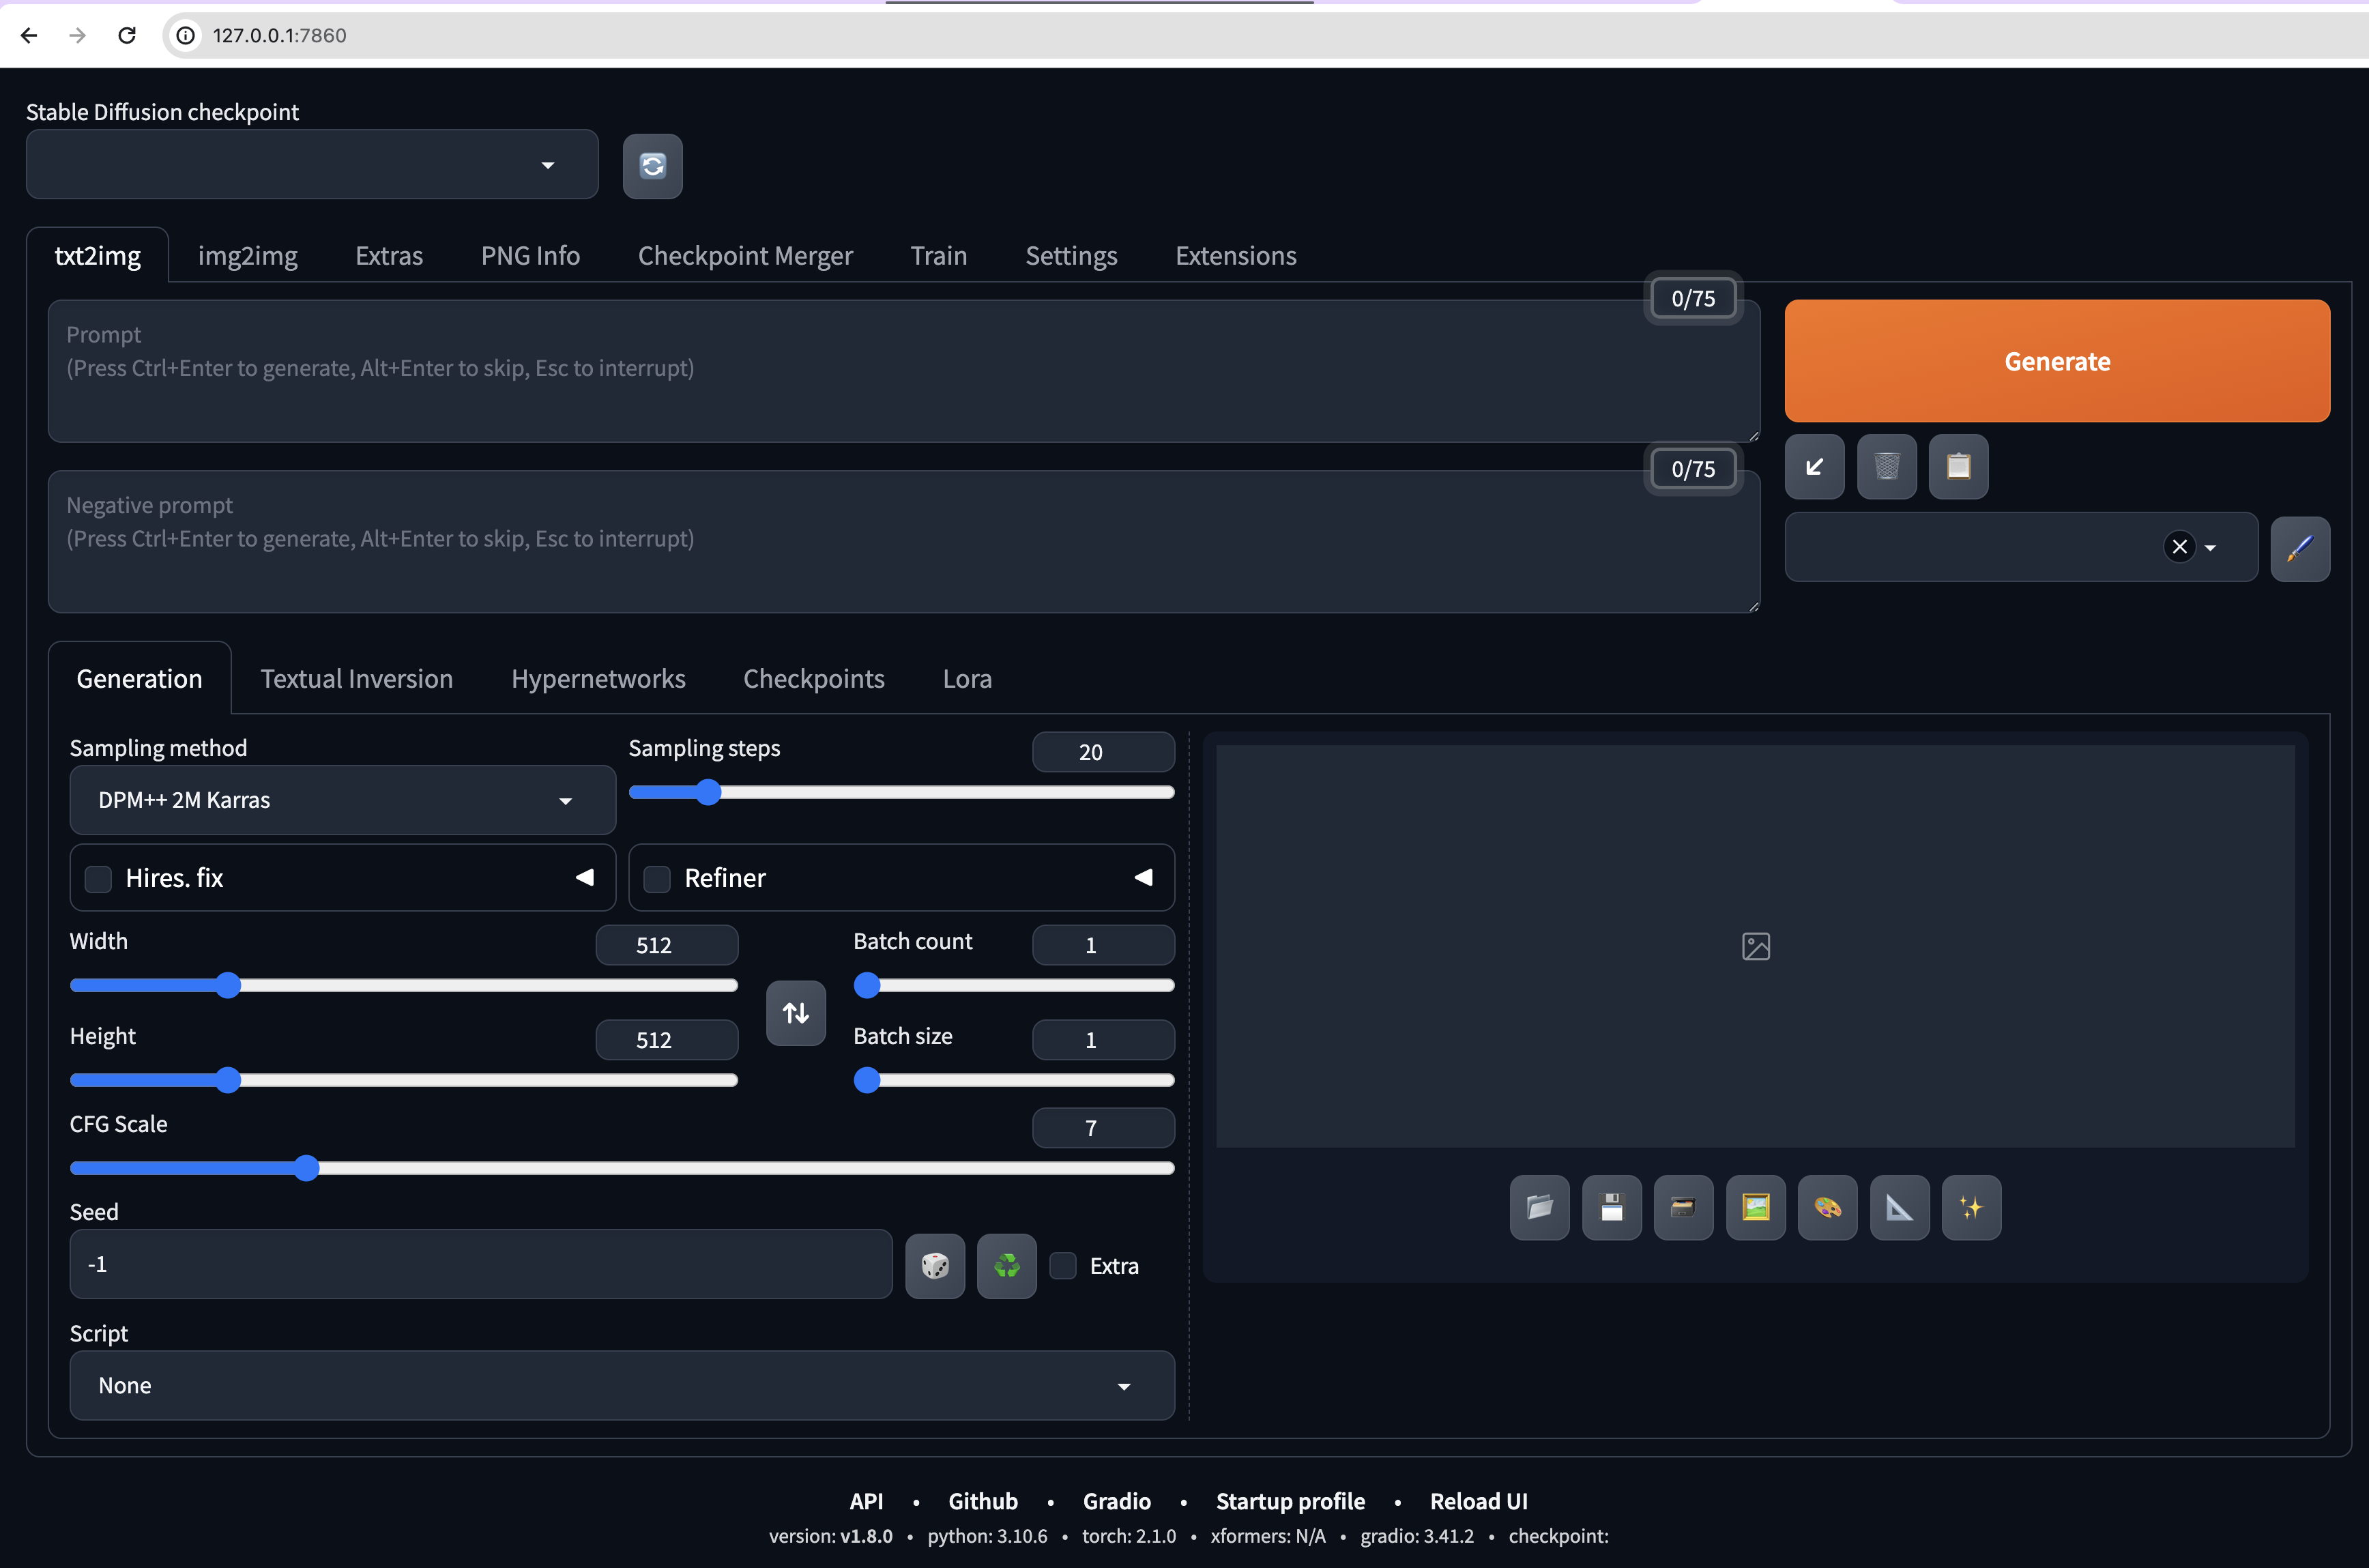Switch to the img2img tab
2369x1568 pixels.
coord(247,256)
